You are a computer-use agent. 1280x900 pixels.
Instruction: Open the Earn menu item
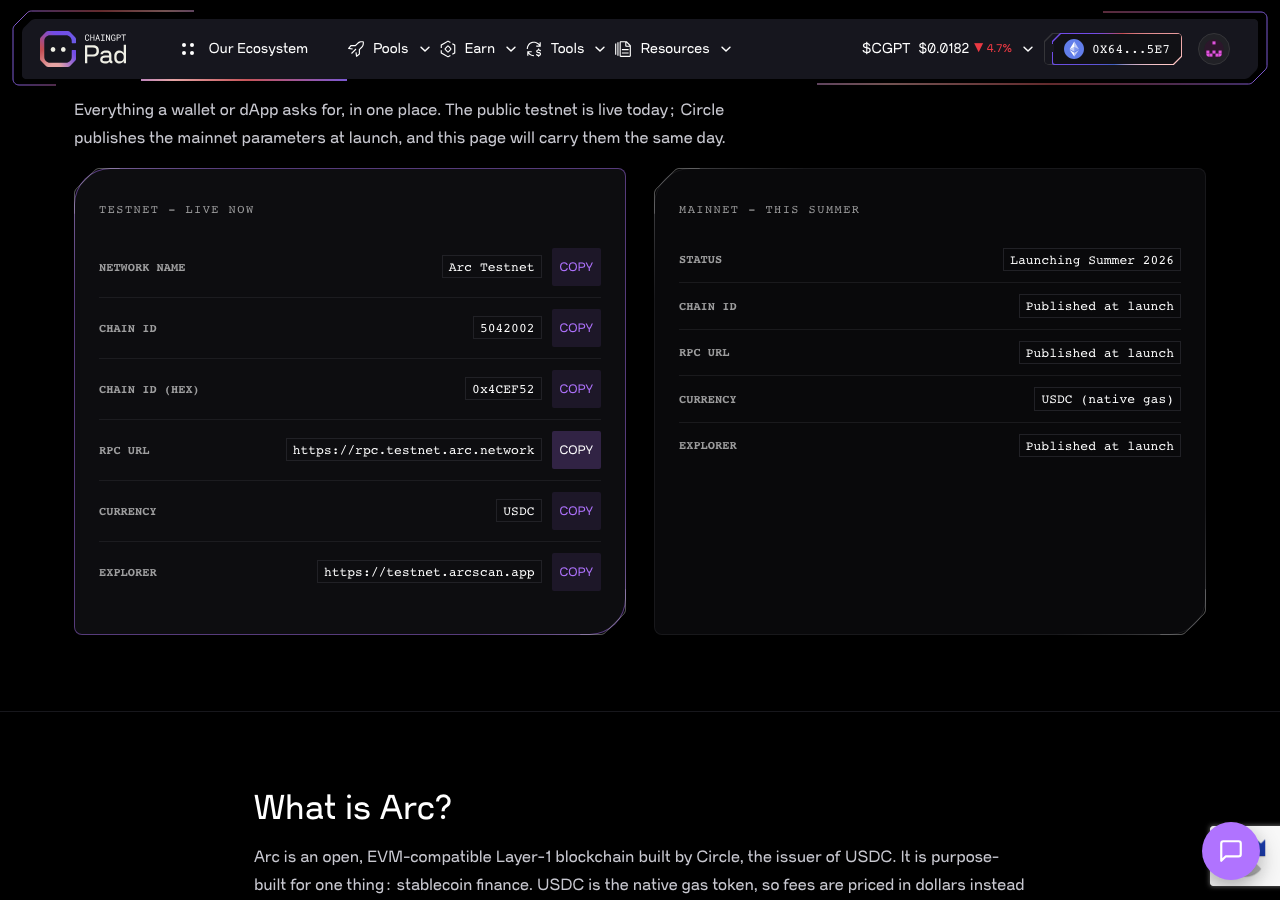click(479, 49)
